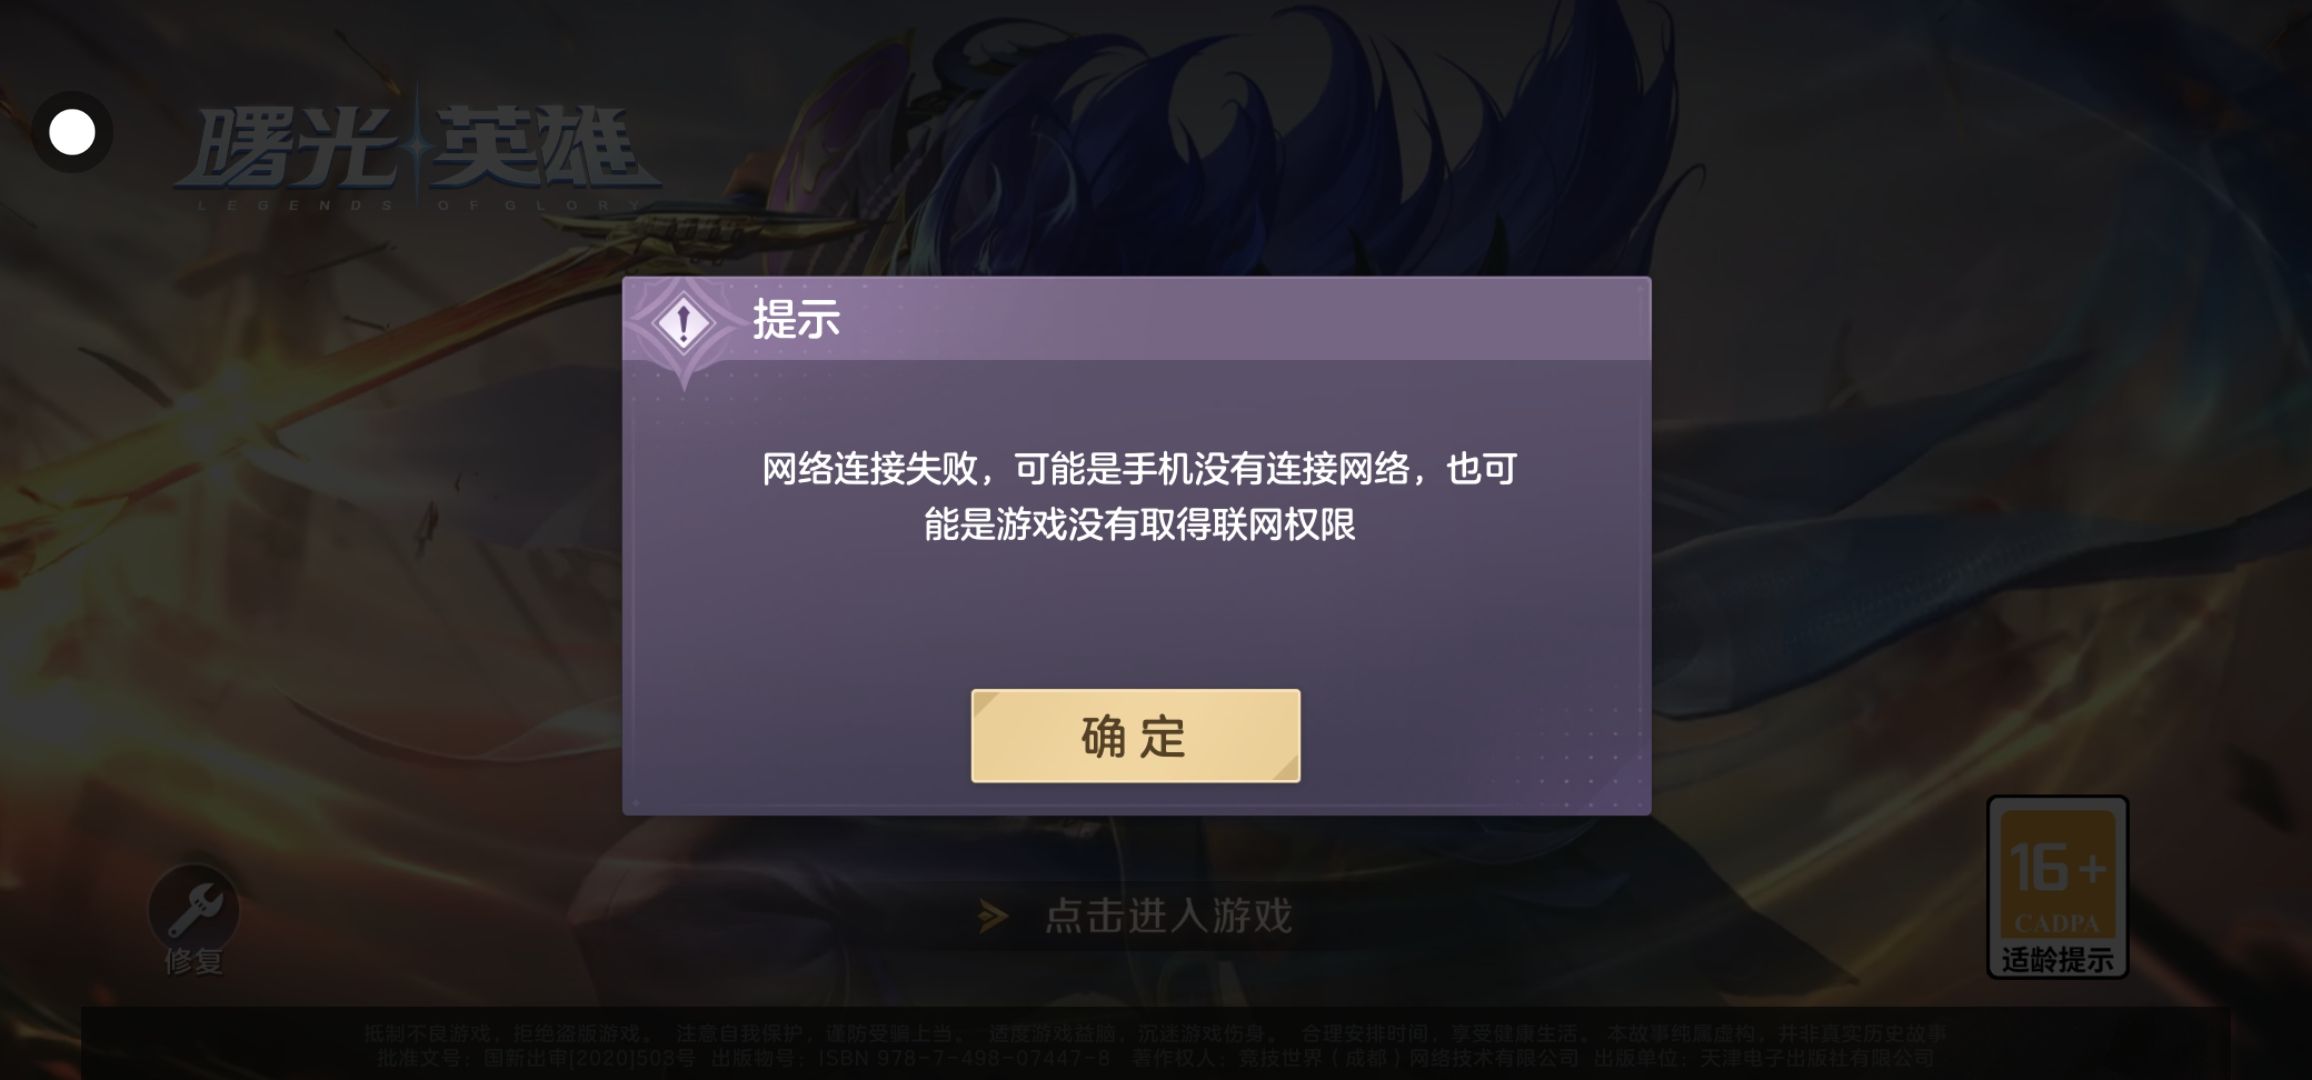Click the 批准文号 approval number text

(535, 1058)
